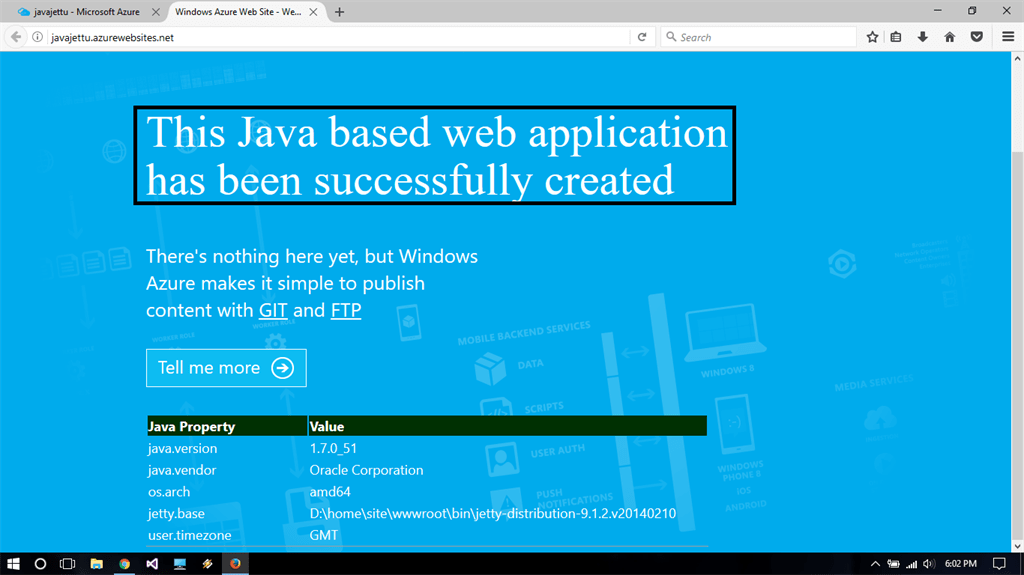Reload the page with refresh icon
Screen dimensions: 1024x575
click(642, 37)
